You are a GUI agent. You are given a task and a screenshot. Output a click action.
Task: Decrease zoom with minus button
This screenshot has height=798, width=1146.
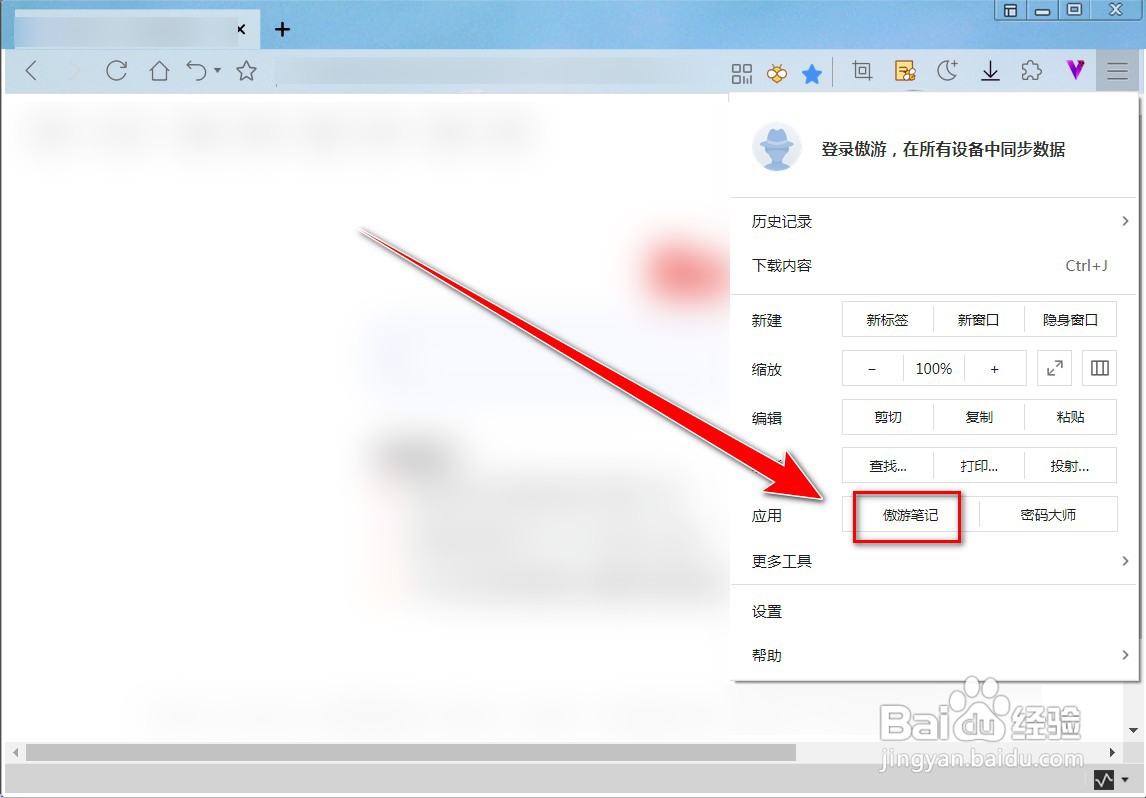872,368
